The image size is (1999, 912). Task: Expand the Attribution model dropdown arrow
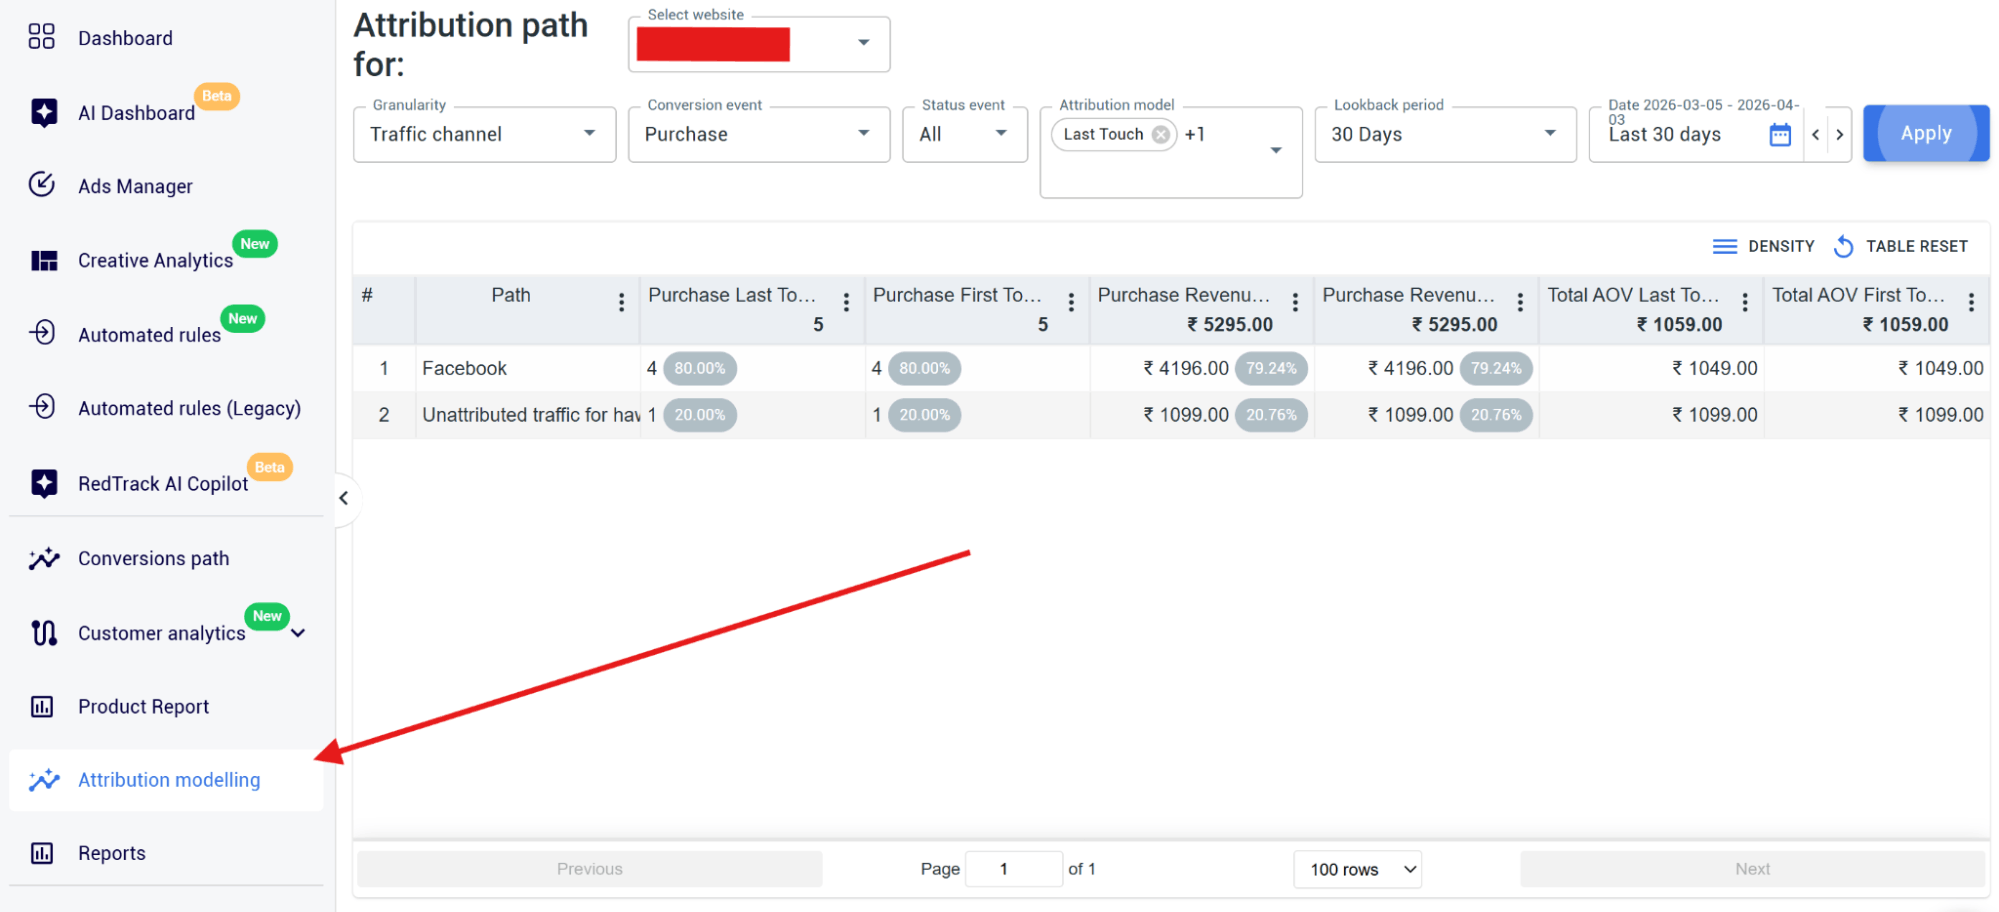pyautogui.click(x=1276, y=150)
